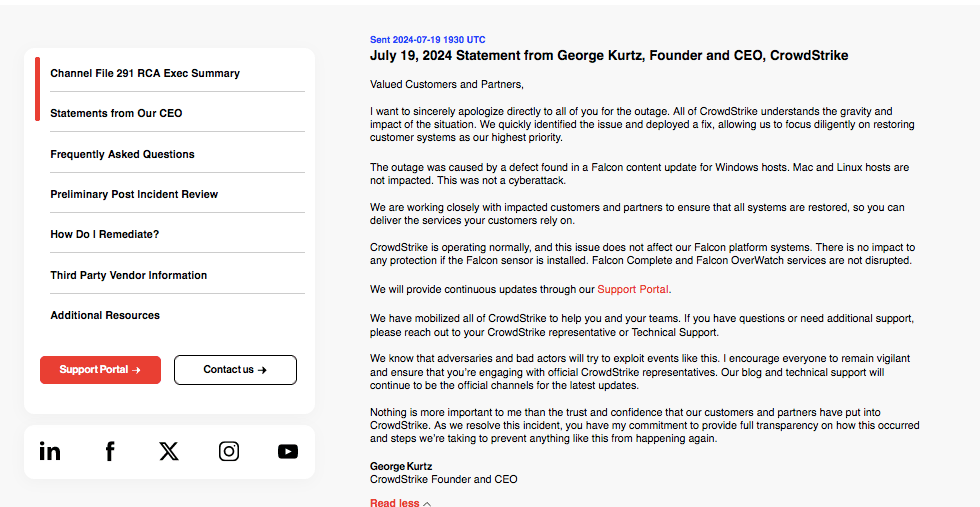980x507 pixels.
Task: Open CrowdStrike's X (Twitter) icon
Action: (x=169, y=451)
